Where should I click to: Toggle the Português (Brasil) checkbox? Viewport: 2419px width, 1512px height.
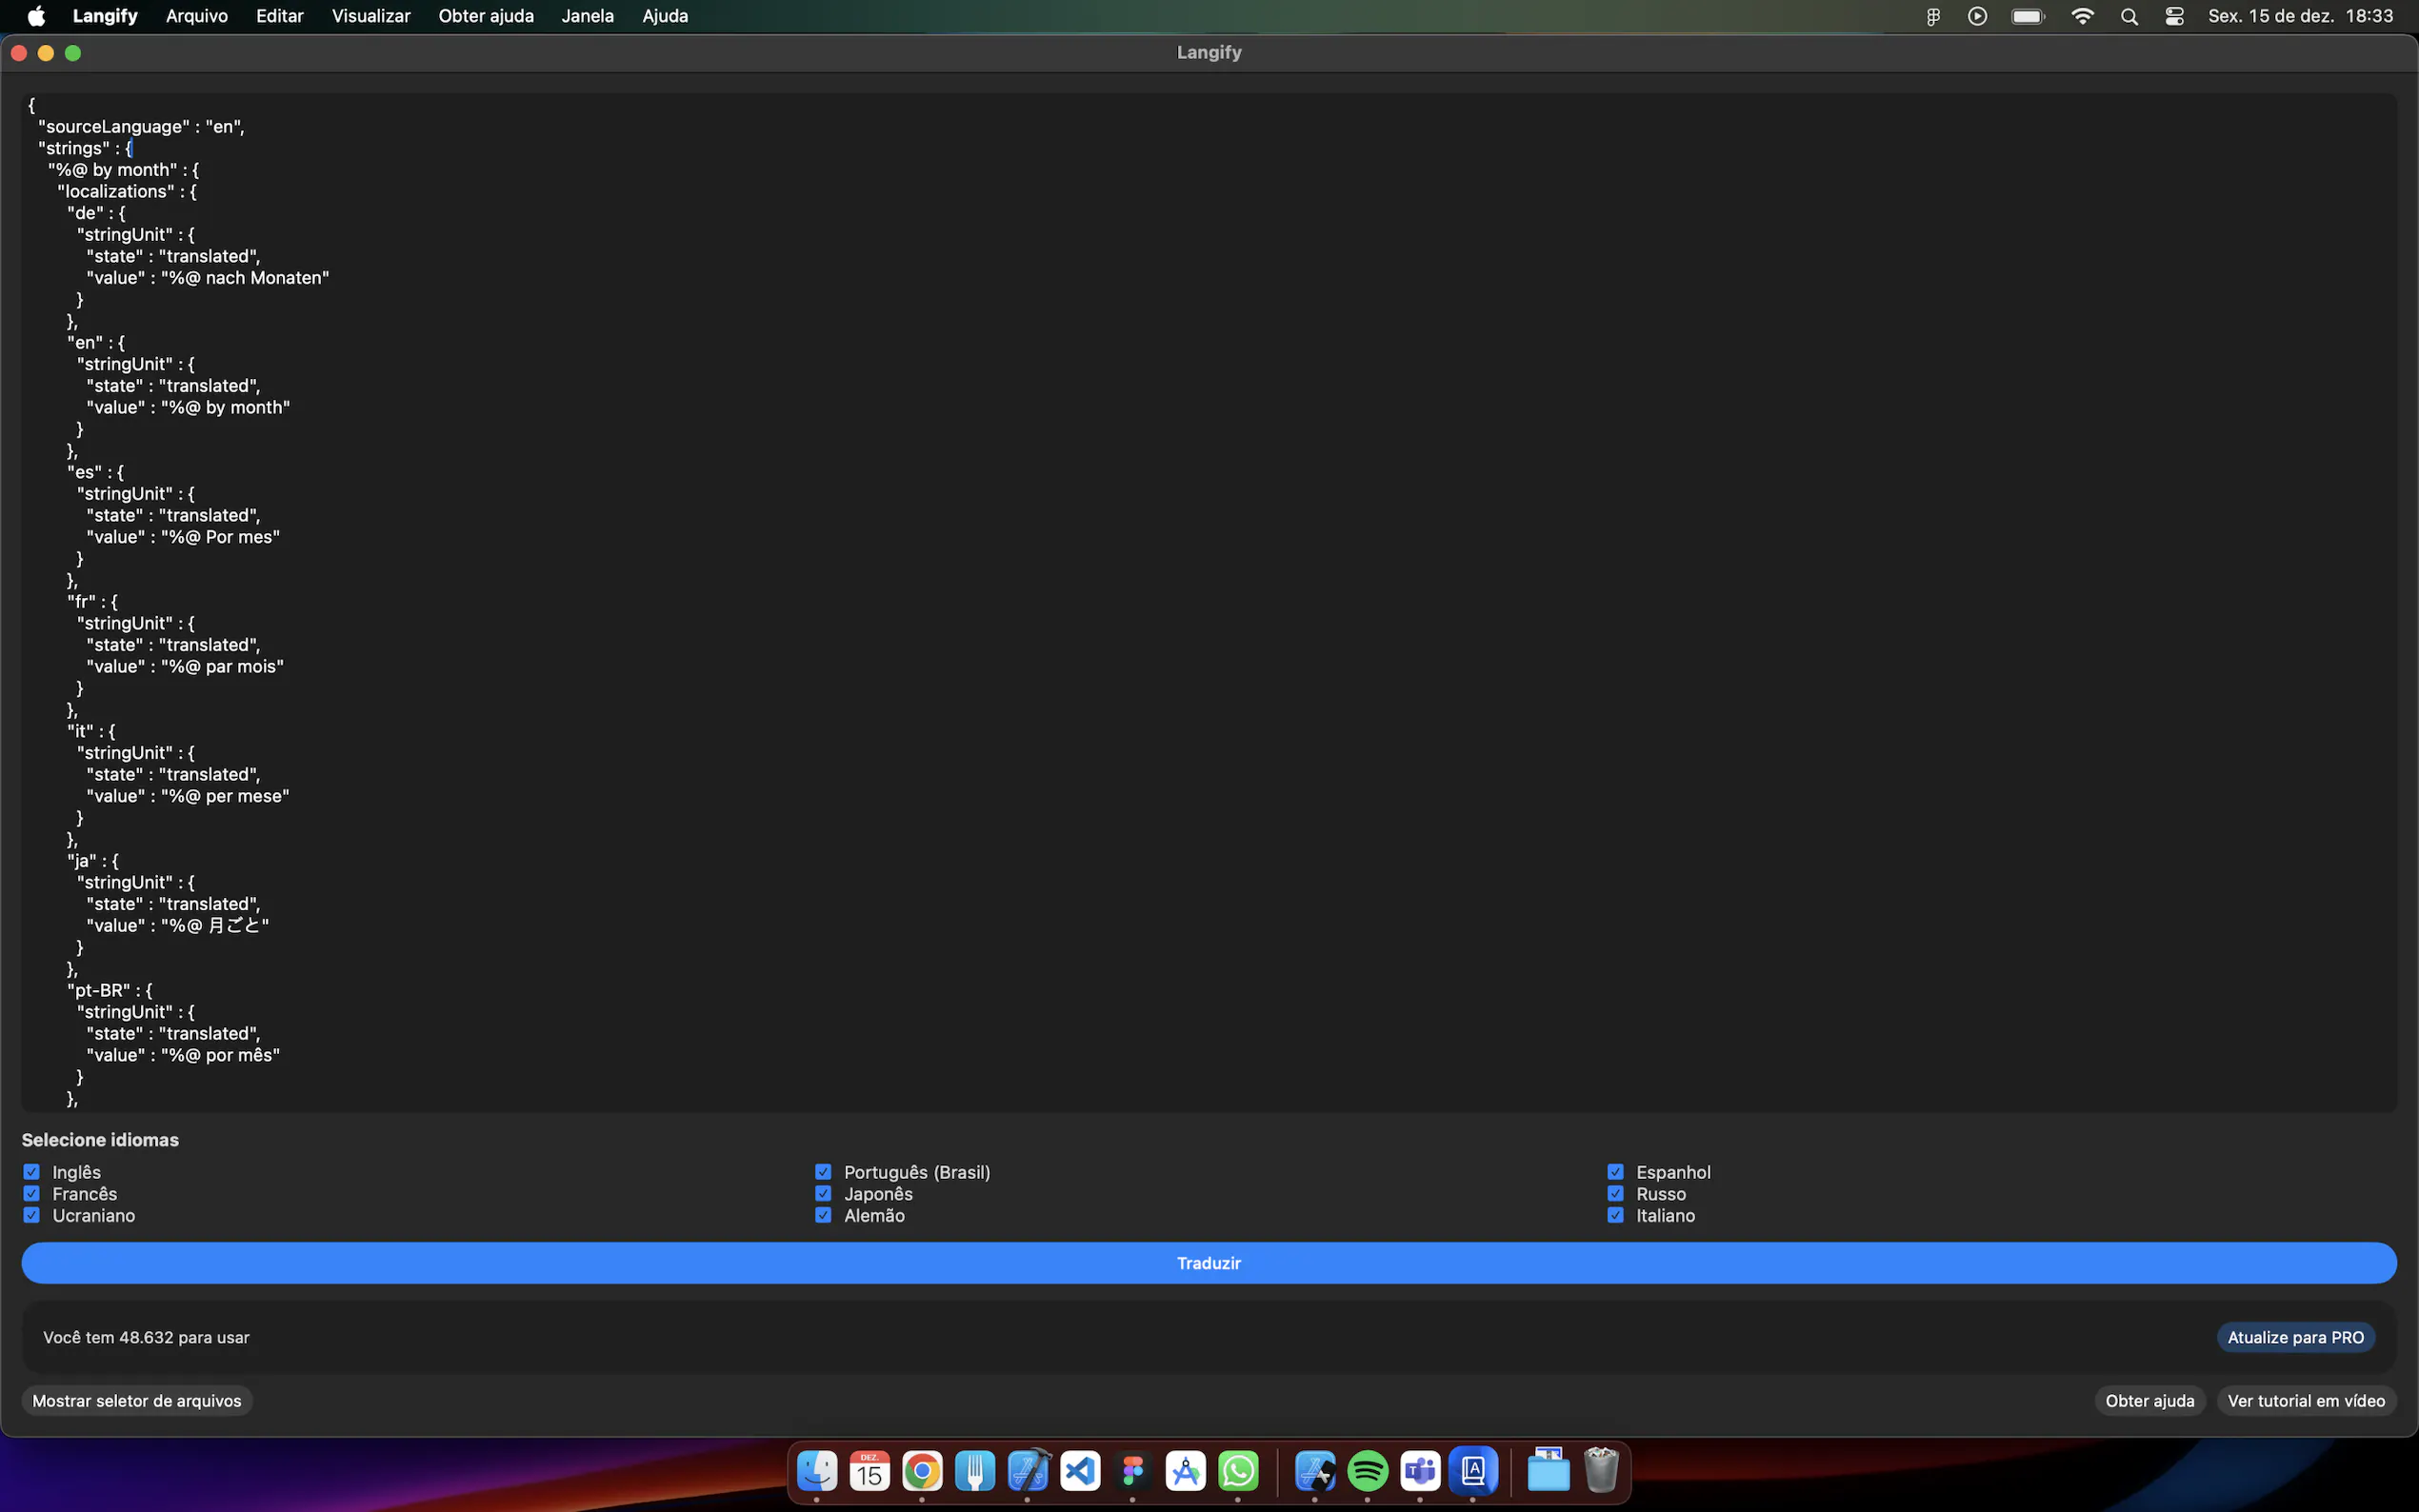(x=823, y=1172)
